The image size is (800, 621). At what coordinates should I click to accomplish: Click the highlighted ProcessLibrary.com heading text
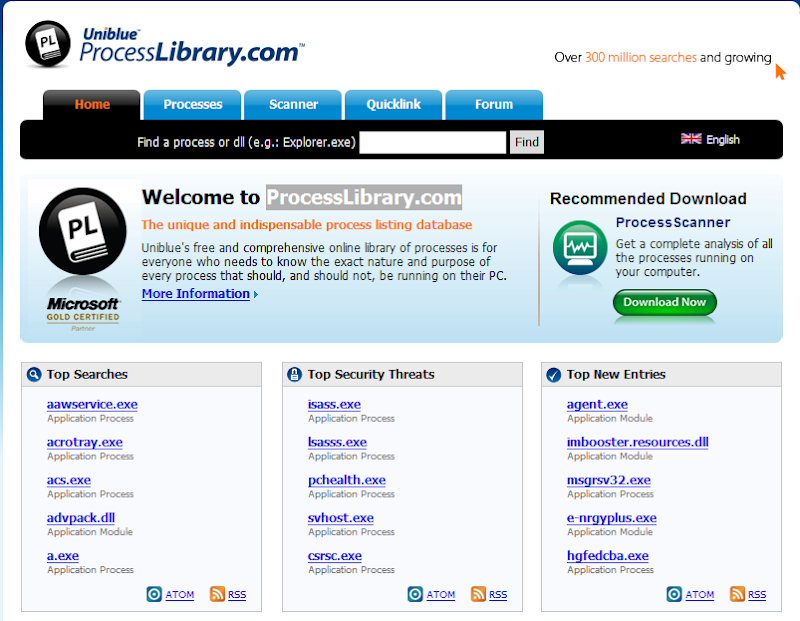point(364,197)
